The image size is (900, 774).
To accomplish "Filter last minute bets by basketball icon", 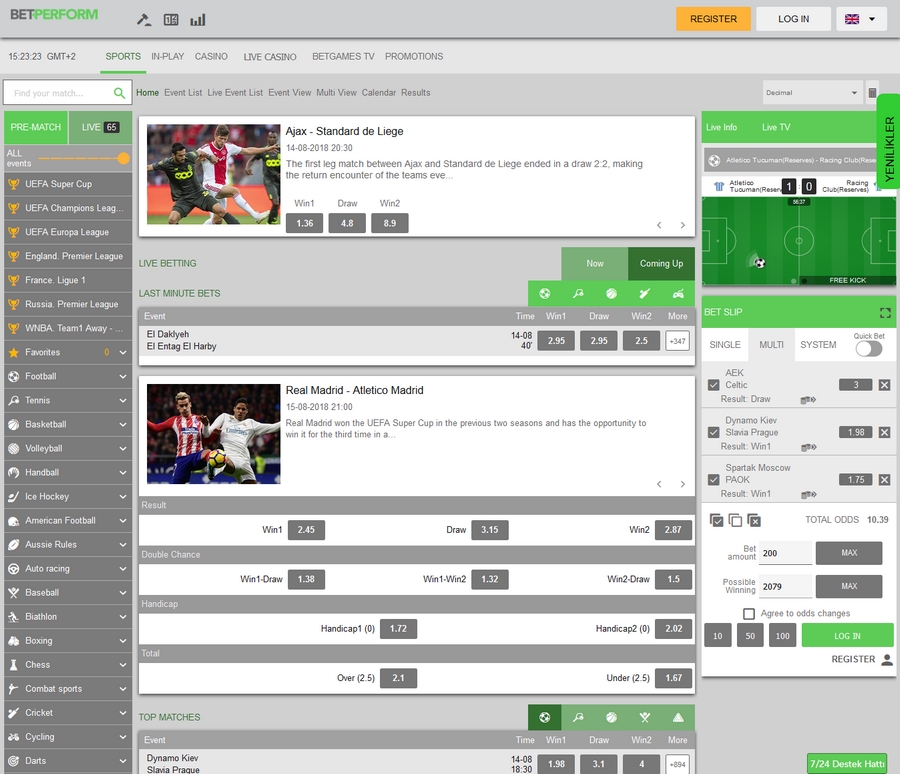I will tap(611, 293).
